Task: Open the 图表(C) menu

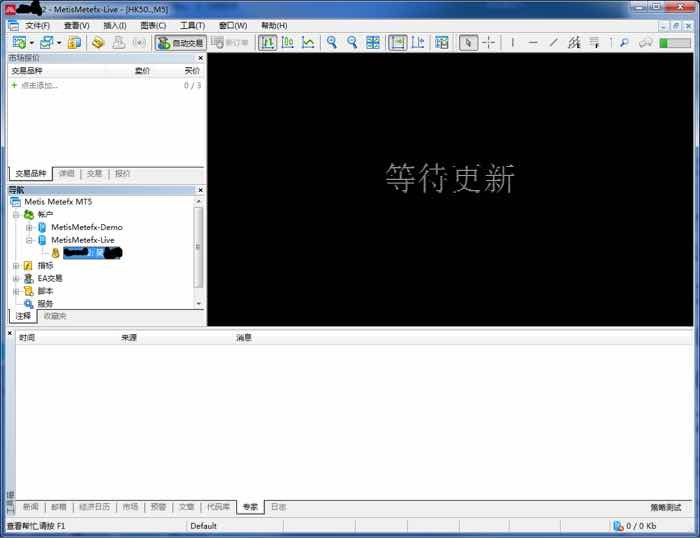Action: tap(153, 25)
